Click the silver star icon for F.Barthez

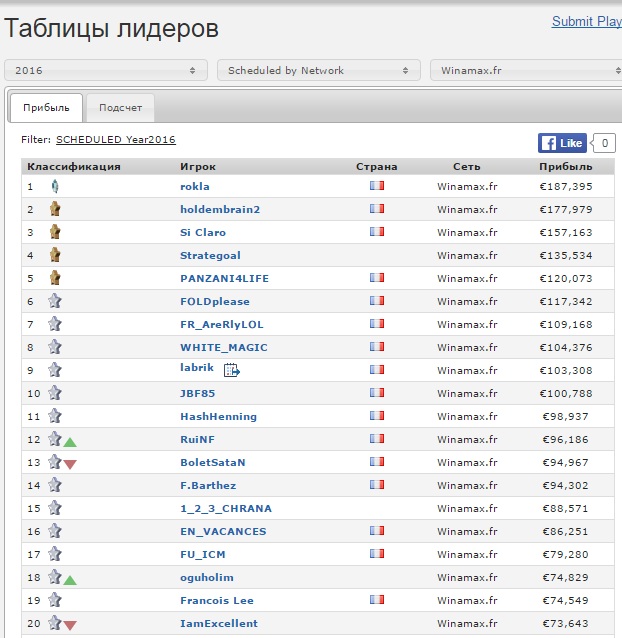pyautogui.click(x=55, y=485)
